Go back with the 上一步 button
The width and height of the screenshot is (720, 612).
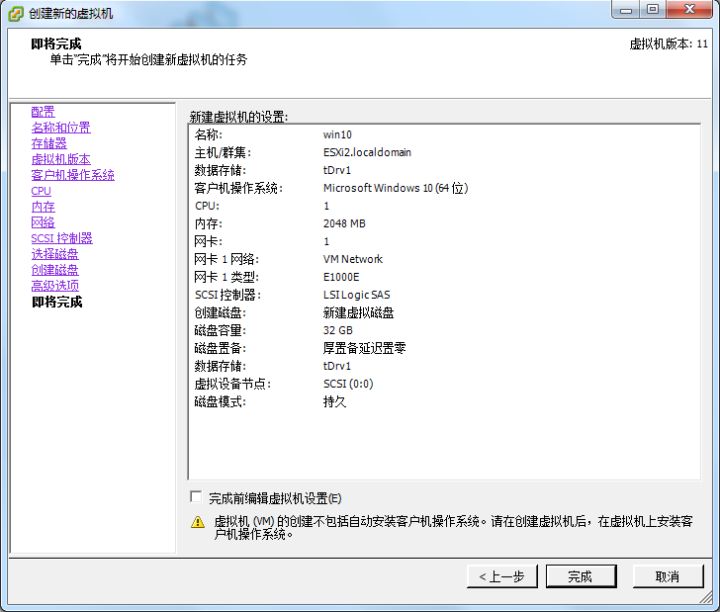click(502, 576)
